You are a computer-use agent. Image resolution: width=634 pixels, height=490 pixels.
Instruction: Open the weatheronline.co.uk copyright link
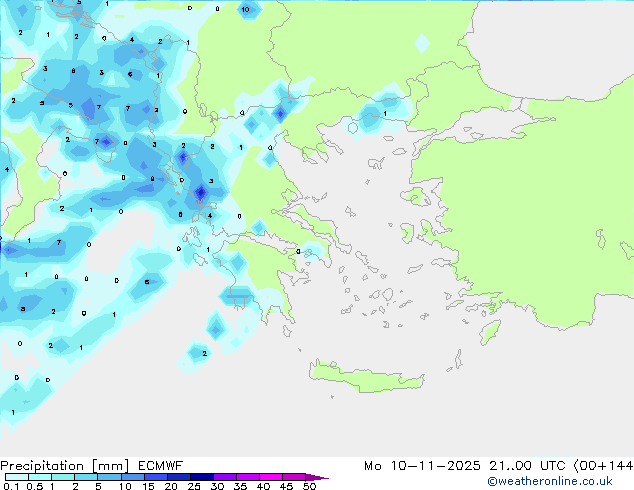[x=549, y=481]
